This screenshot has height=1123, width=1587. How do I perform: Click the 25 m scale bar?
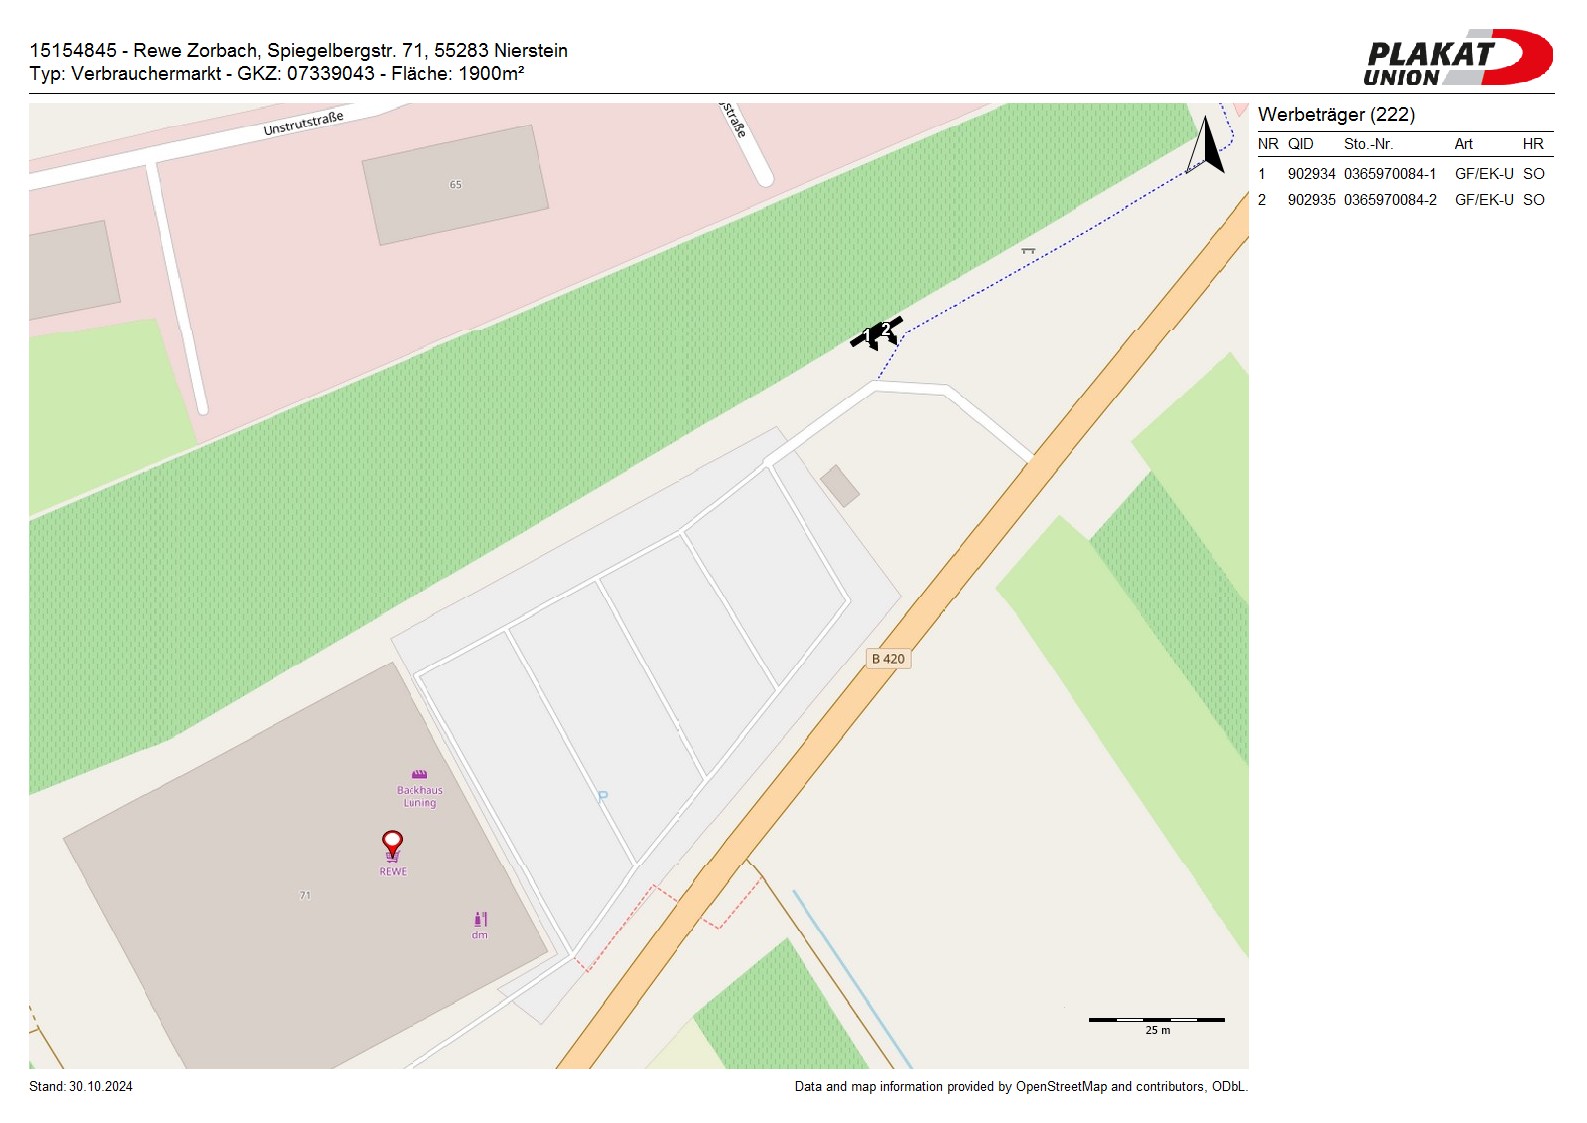tap(1156, 1020)
